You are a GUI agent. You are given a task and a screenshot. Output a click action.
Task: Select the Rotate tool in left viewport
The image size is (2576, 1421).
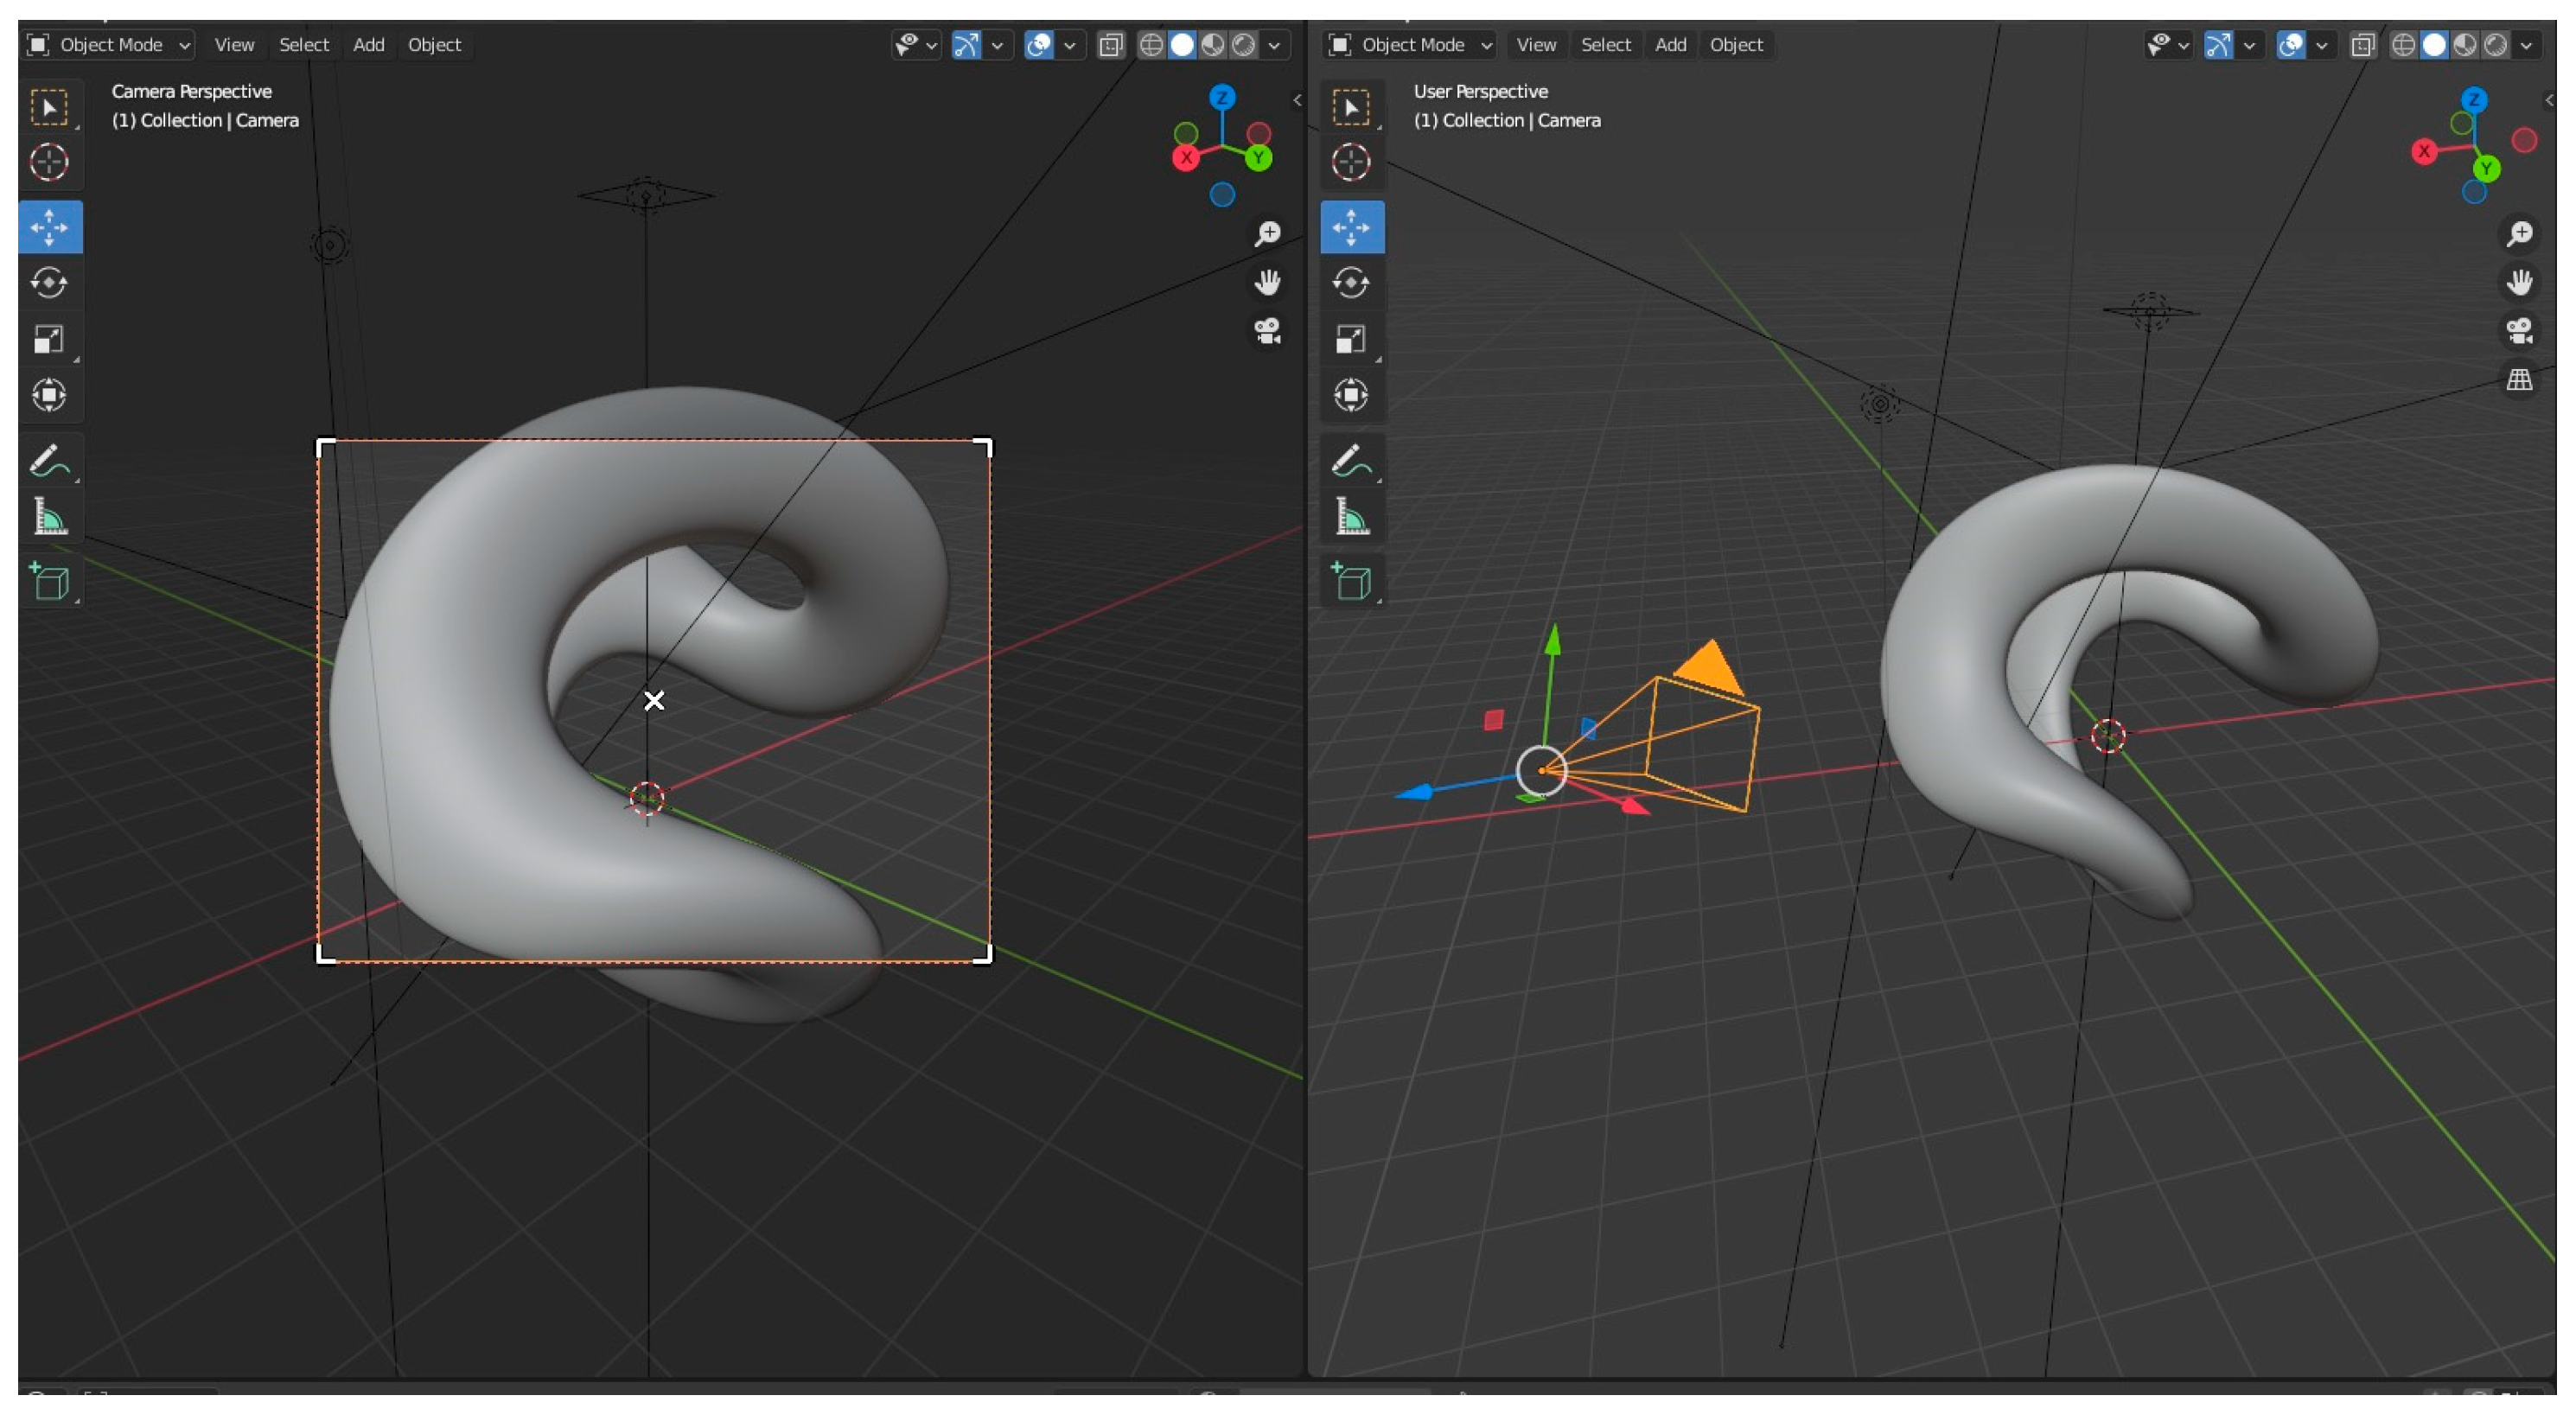(x=49, y=283)
